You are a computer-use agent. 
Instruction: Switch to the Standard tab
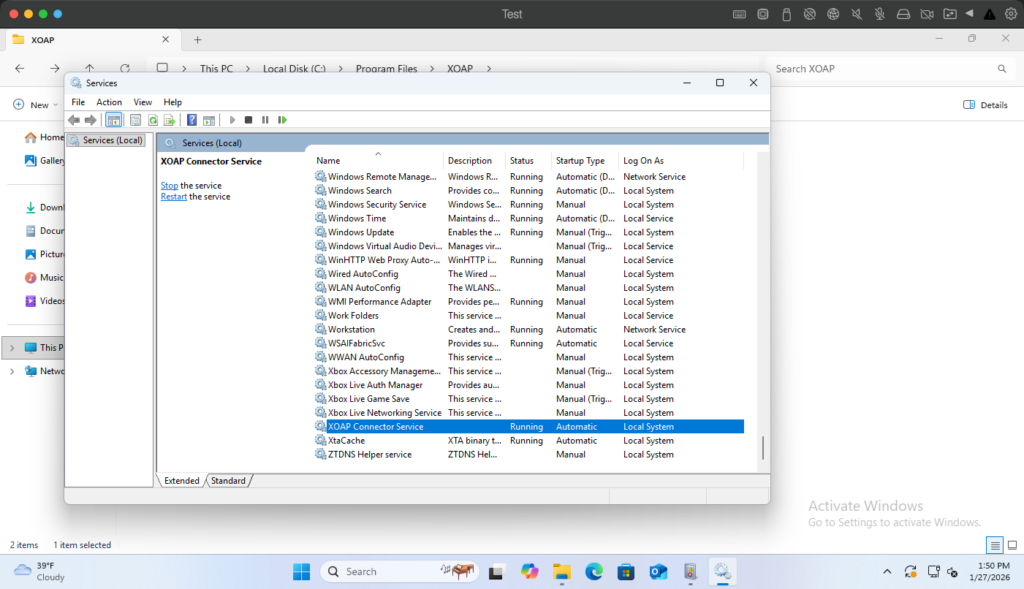(x=228, y=481)
